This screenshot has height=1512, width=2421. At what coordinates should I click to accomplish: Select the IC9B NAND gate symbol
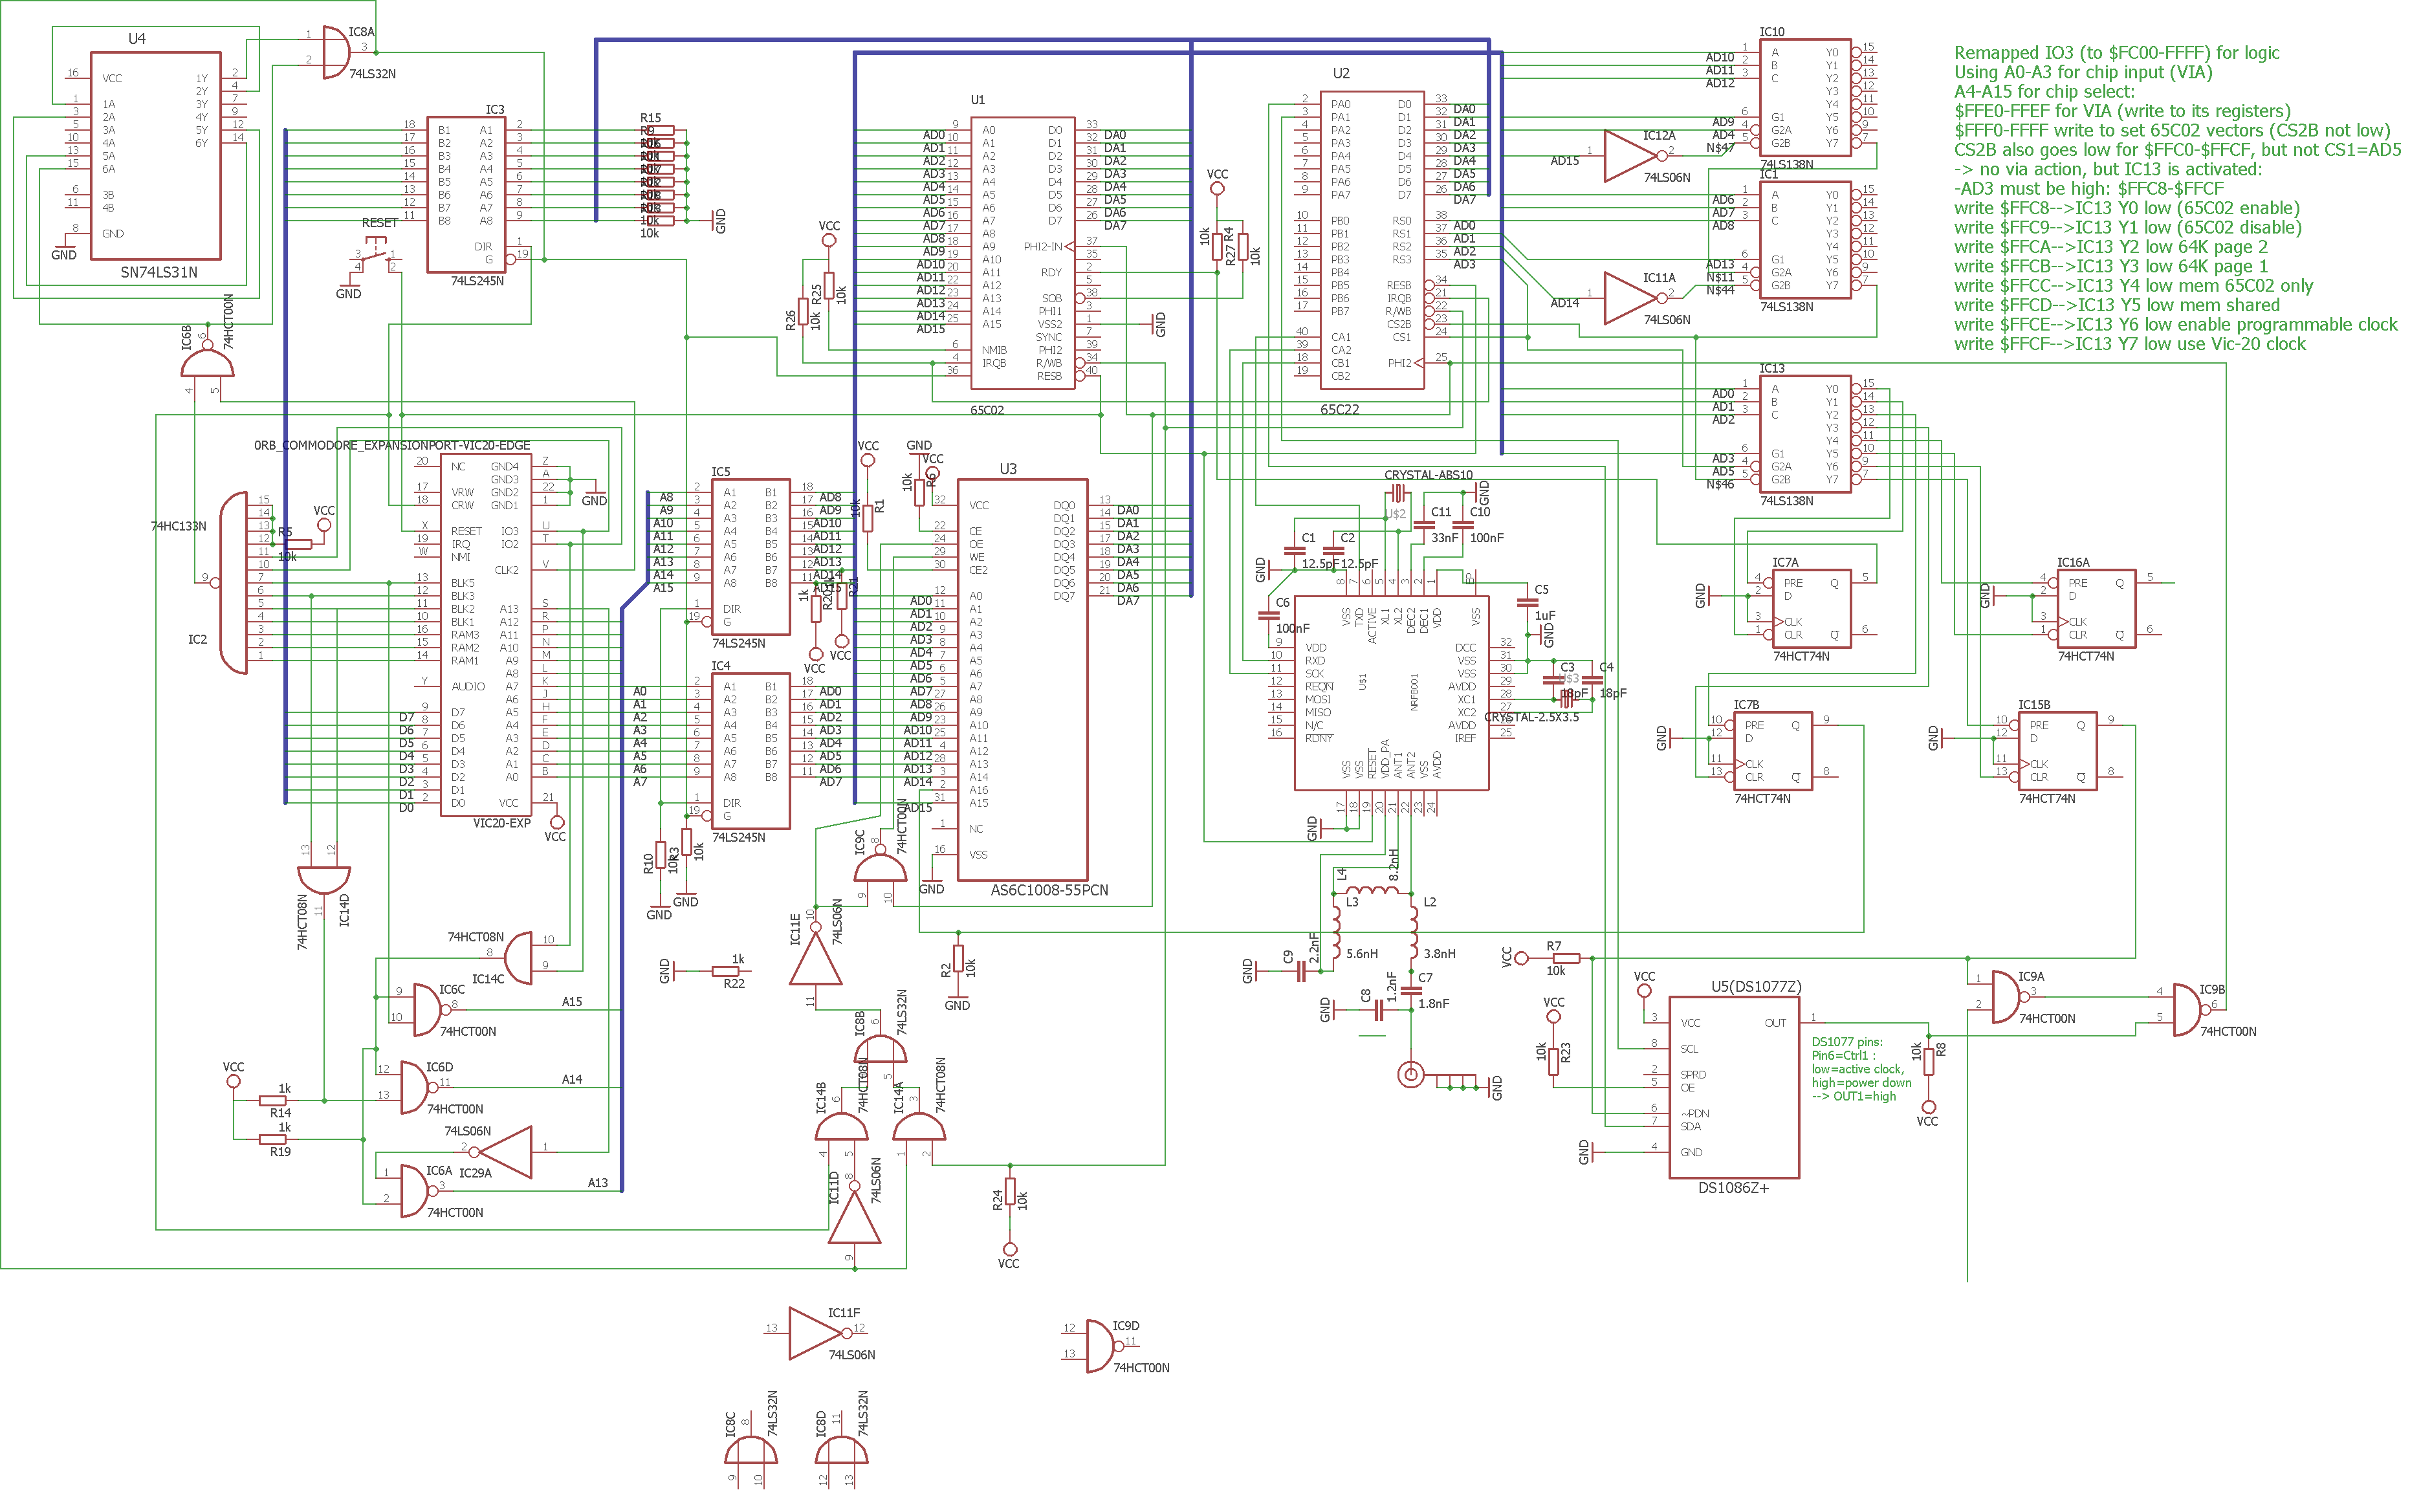(2187, 1009)
